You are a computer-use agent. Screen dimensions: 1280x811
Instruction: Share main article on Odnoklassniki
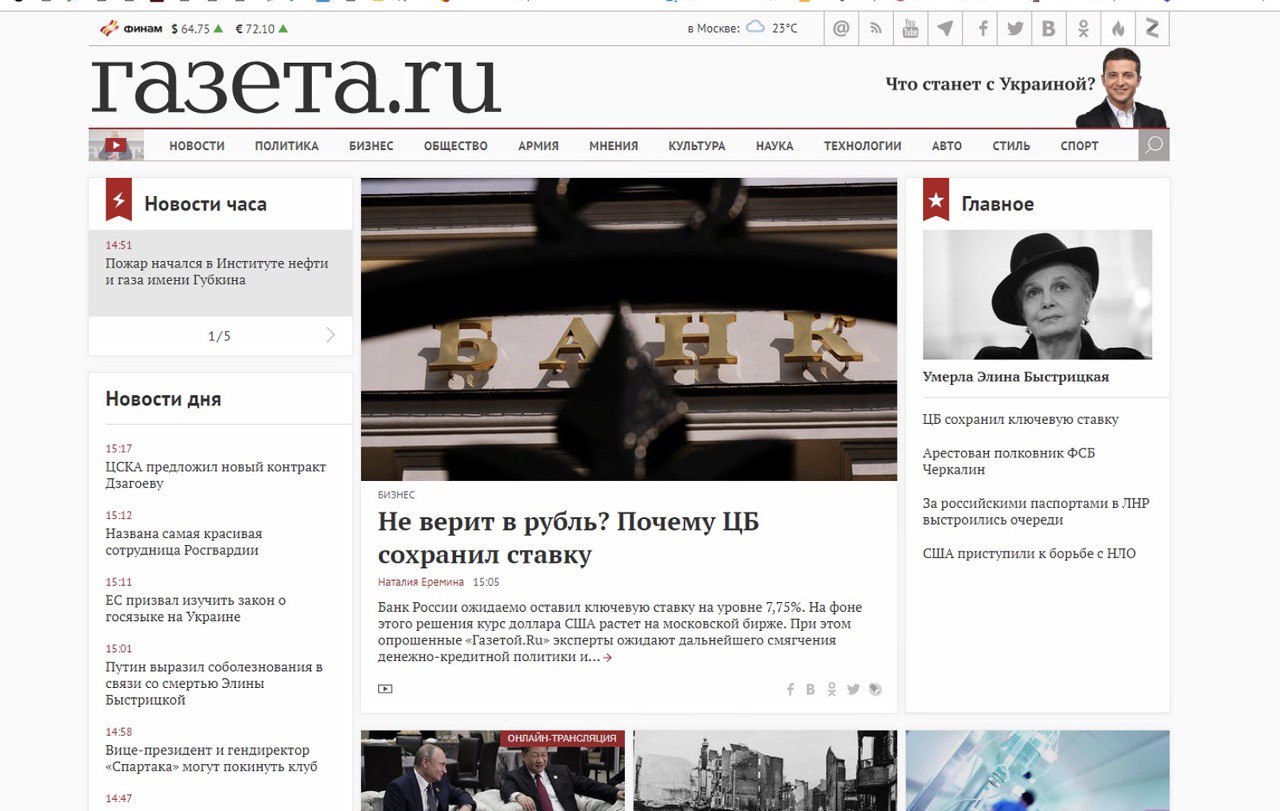pyautogui.click(x=831, y=689)
